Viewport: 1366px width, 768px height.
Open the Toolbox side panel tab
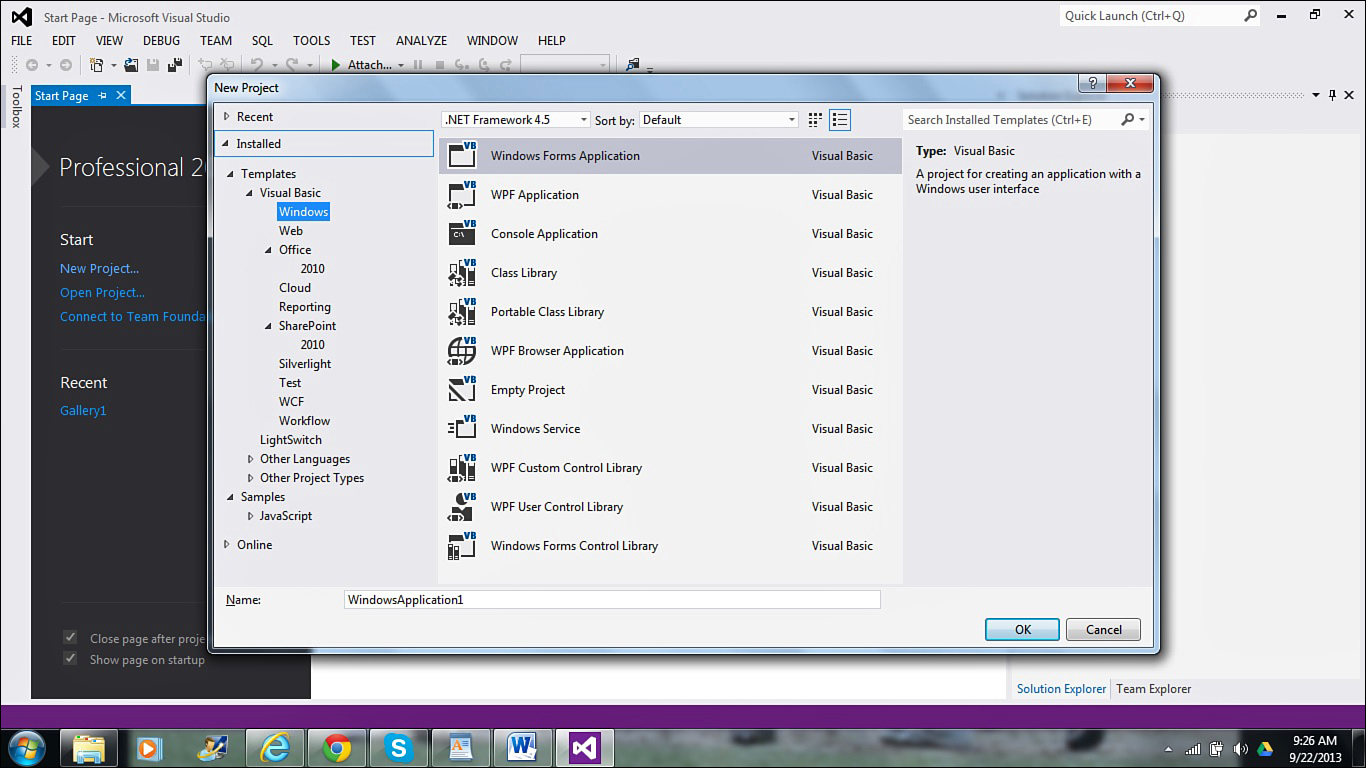(x=16, y=107)
